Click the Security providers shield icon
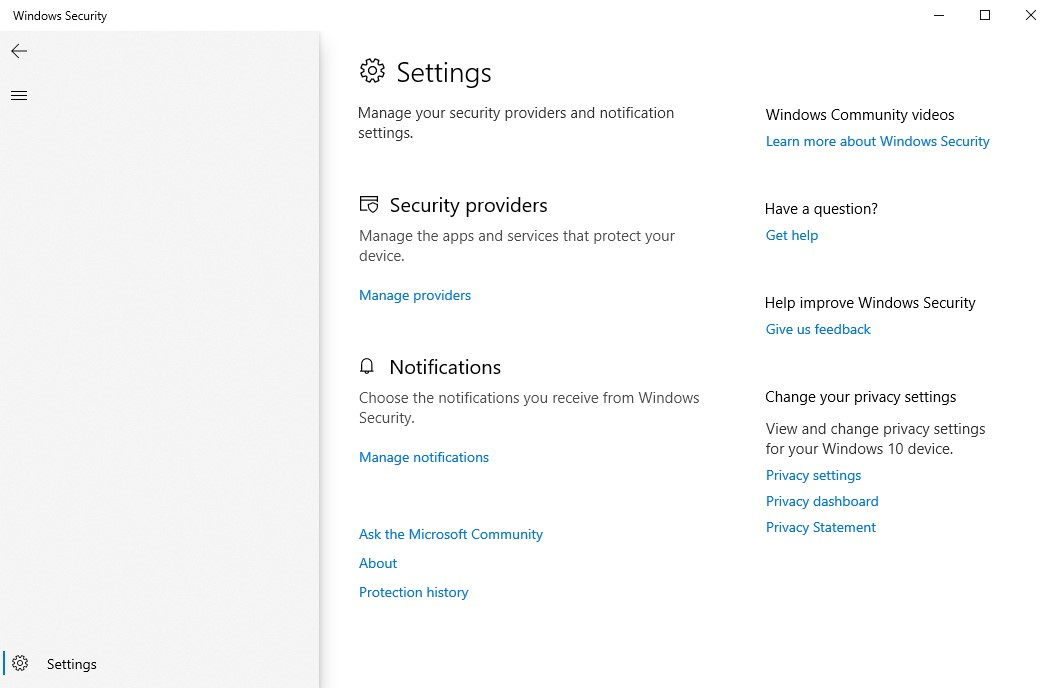Image resolution: width=1054 pixels, height=688 pixels. [369, 204]
